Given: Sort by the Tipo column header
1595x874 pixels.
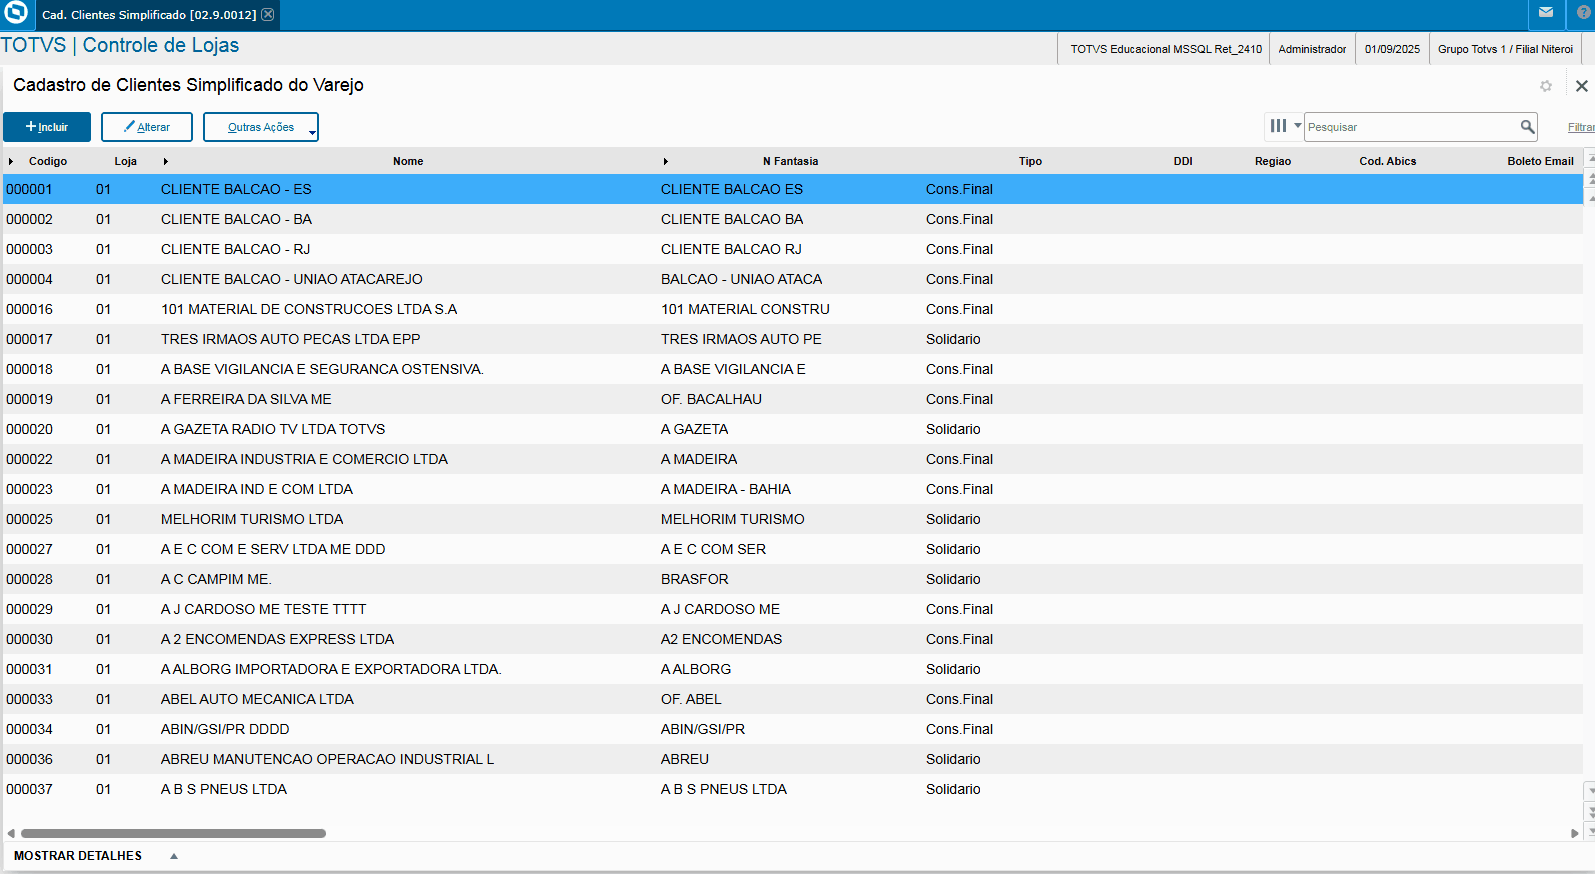Looking at the screenshot, I should pos(1030,161).
